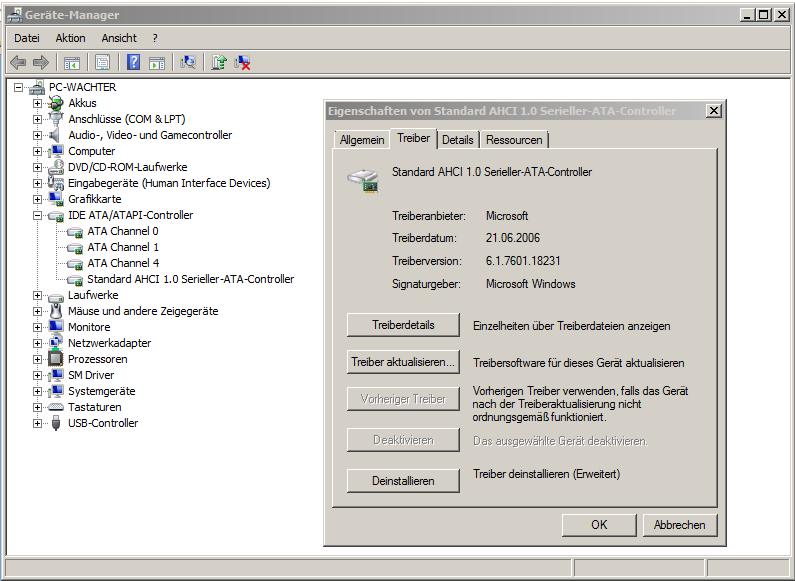
Task: Scan for hardware changes via magnifier icon
Action: [x=188, y=62]
